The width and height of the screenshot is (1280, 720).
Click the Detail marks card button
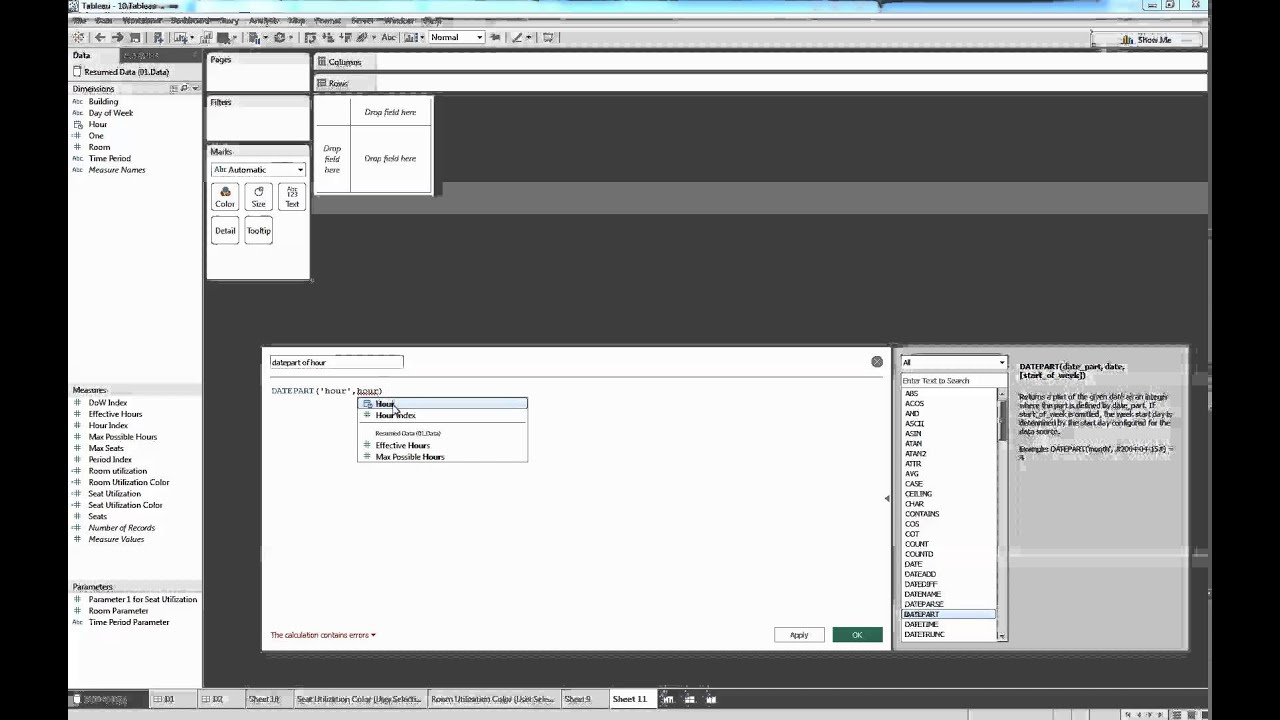coord(225,231)
